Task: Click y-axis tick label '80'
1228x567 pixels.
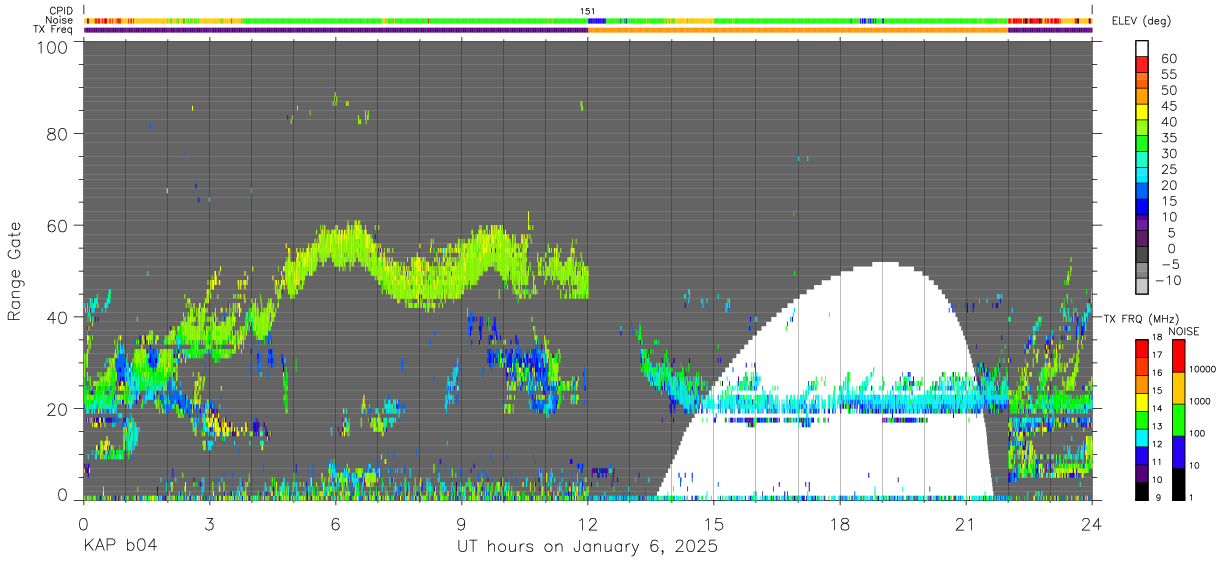Action: 58,133
